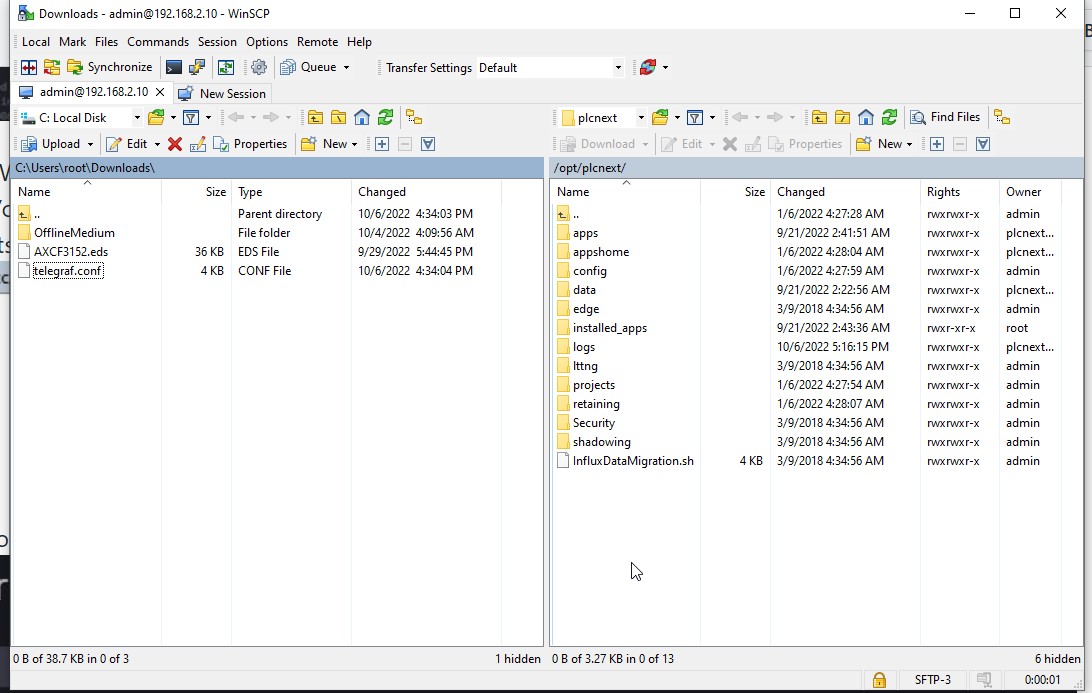
Task: Go to local root directory icon
Action: 338,118
